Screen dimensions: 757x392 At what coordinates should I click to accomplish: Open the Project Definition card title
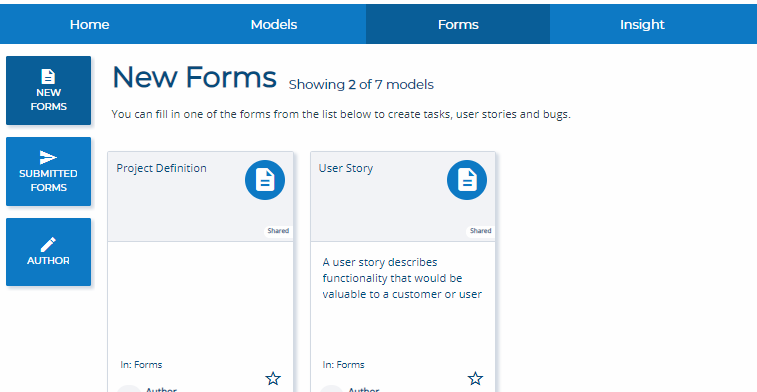click(x=161, y=168)
